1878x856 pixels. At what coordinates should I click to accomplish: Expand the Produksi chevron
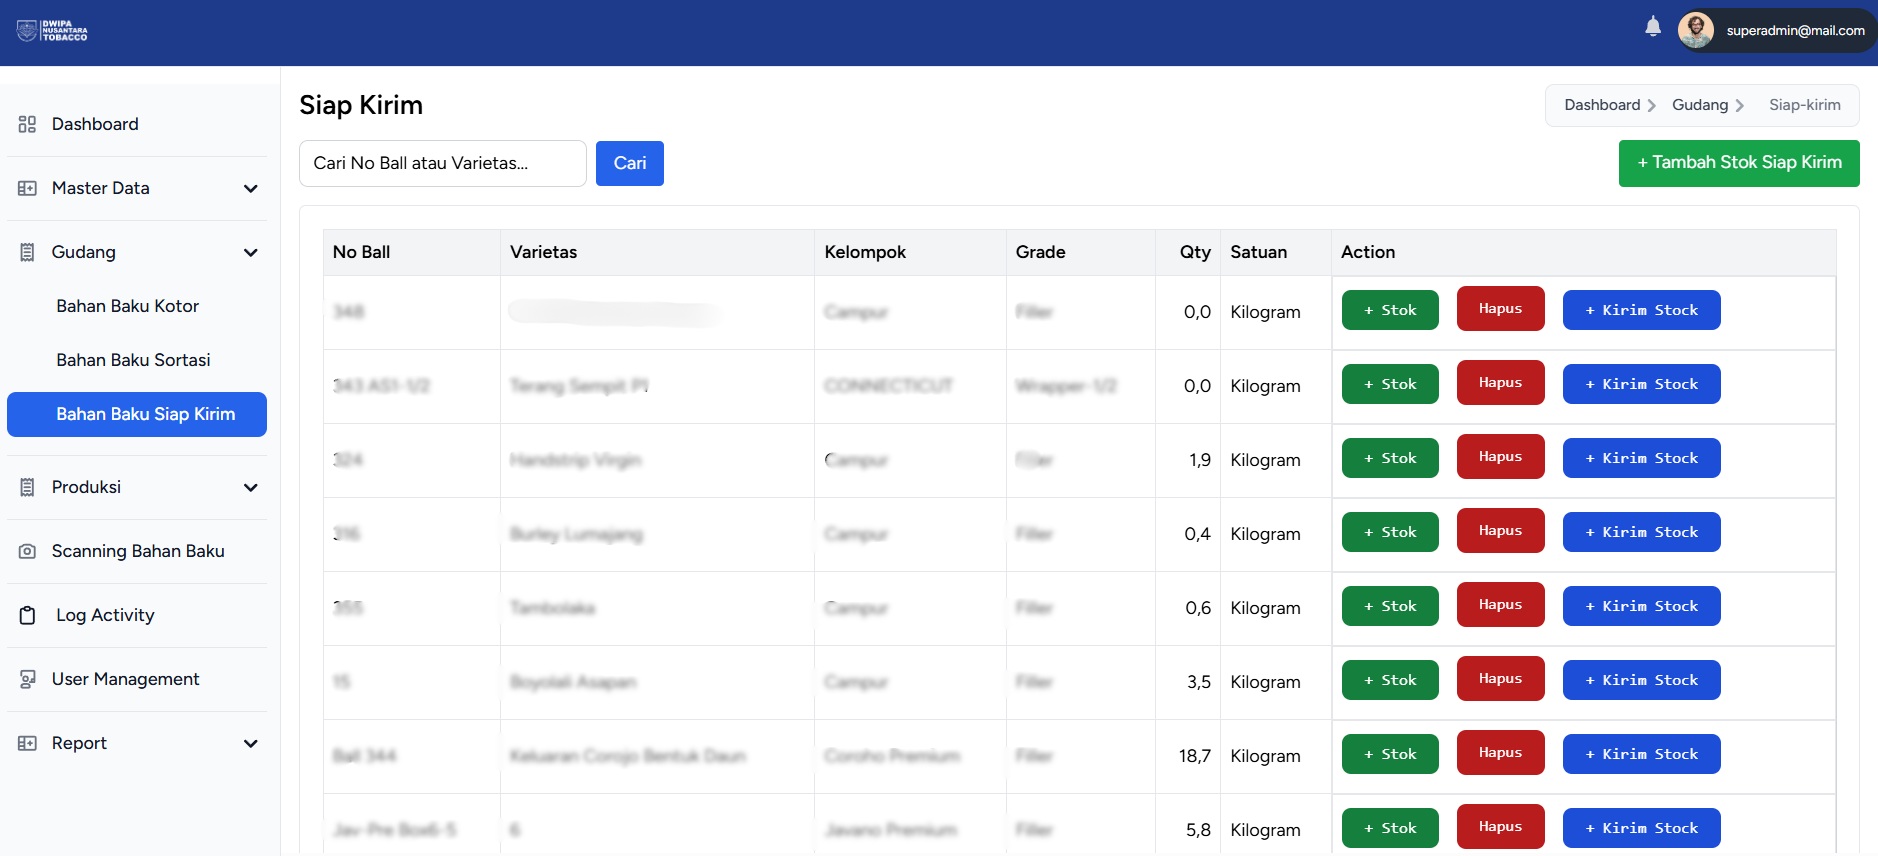coord(250,487)
